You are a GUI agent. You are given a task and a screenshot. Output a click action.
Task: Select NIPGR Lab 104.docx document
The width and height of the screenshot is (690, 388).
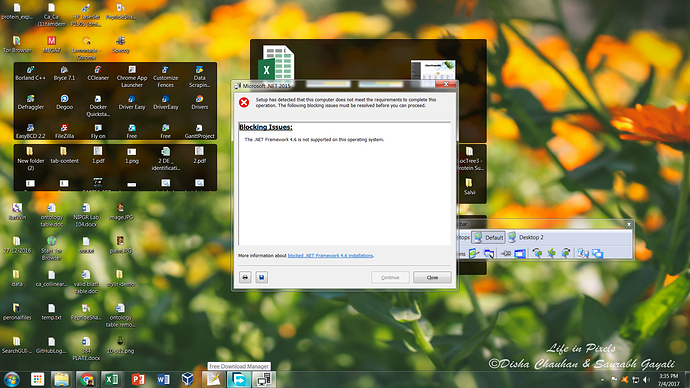point(86,215)
